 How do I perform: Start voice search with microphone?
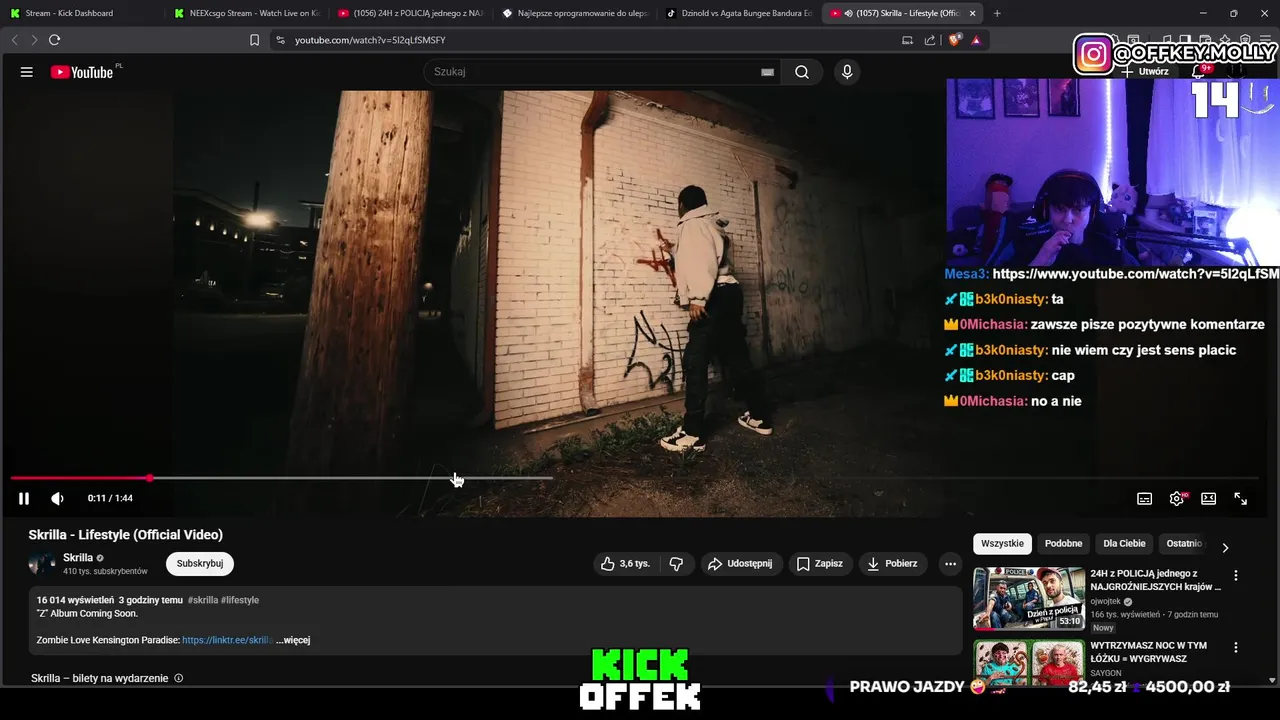point(847,72)
